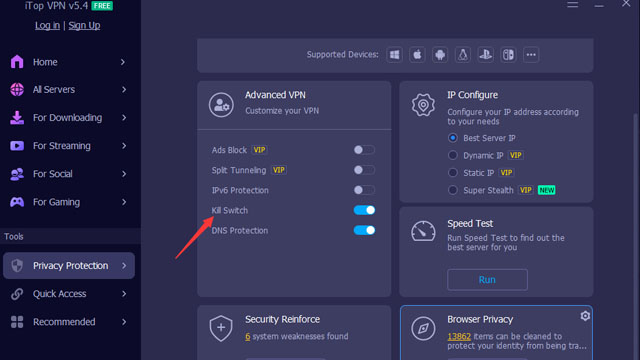Select the Super Stealth radio button
640x360 pixels.
[453, 190]
